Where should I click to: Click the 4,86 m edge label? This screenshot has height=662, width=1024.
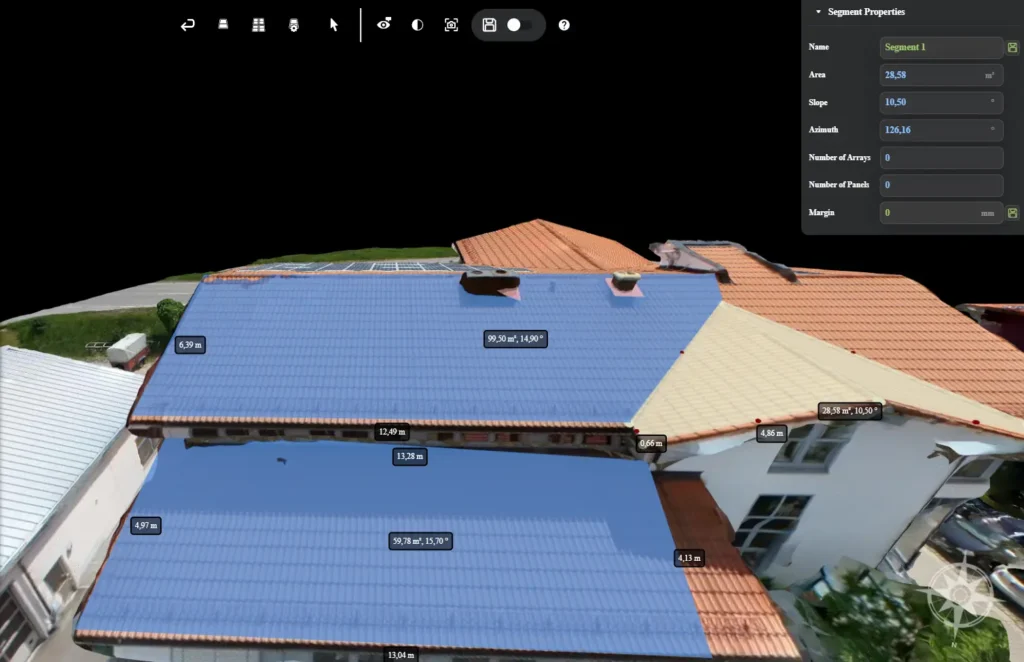[771, 433]
